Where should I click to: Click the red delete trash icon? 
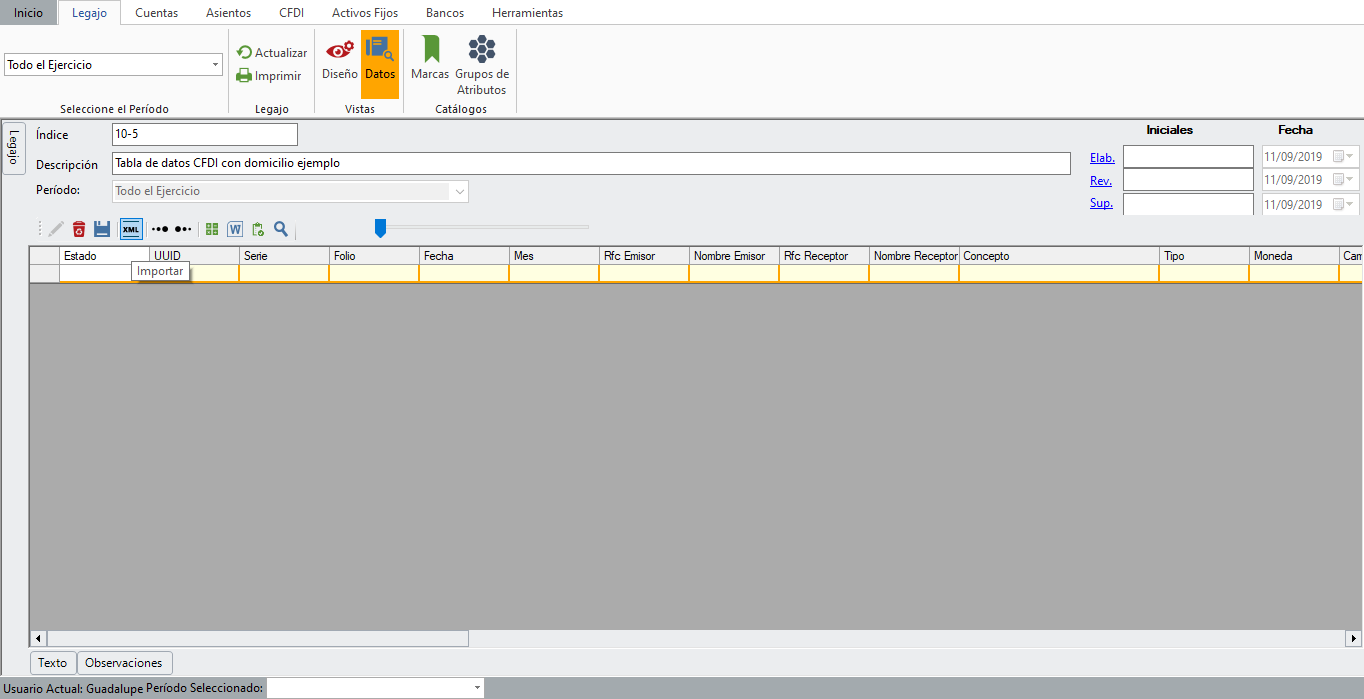(79, 229)
